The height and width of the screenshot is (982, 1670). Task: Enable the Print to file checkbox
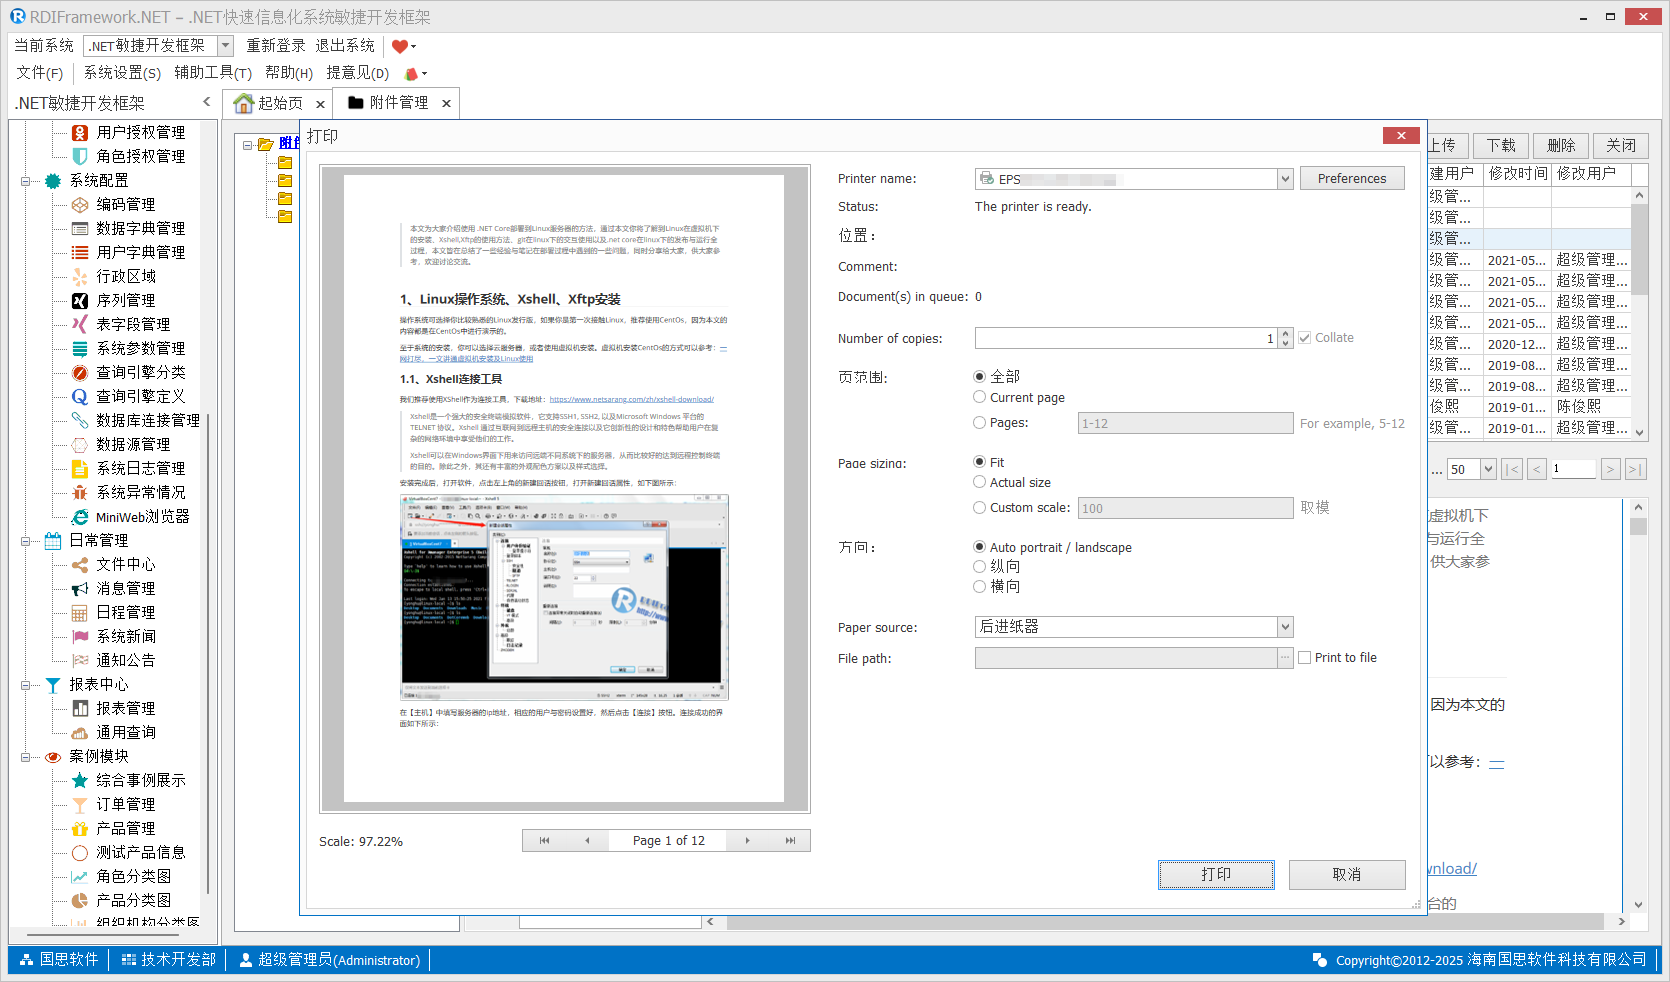tap(1304, 658)
